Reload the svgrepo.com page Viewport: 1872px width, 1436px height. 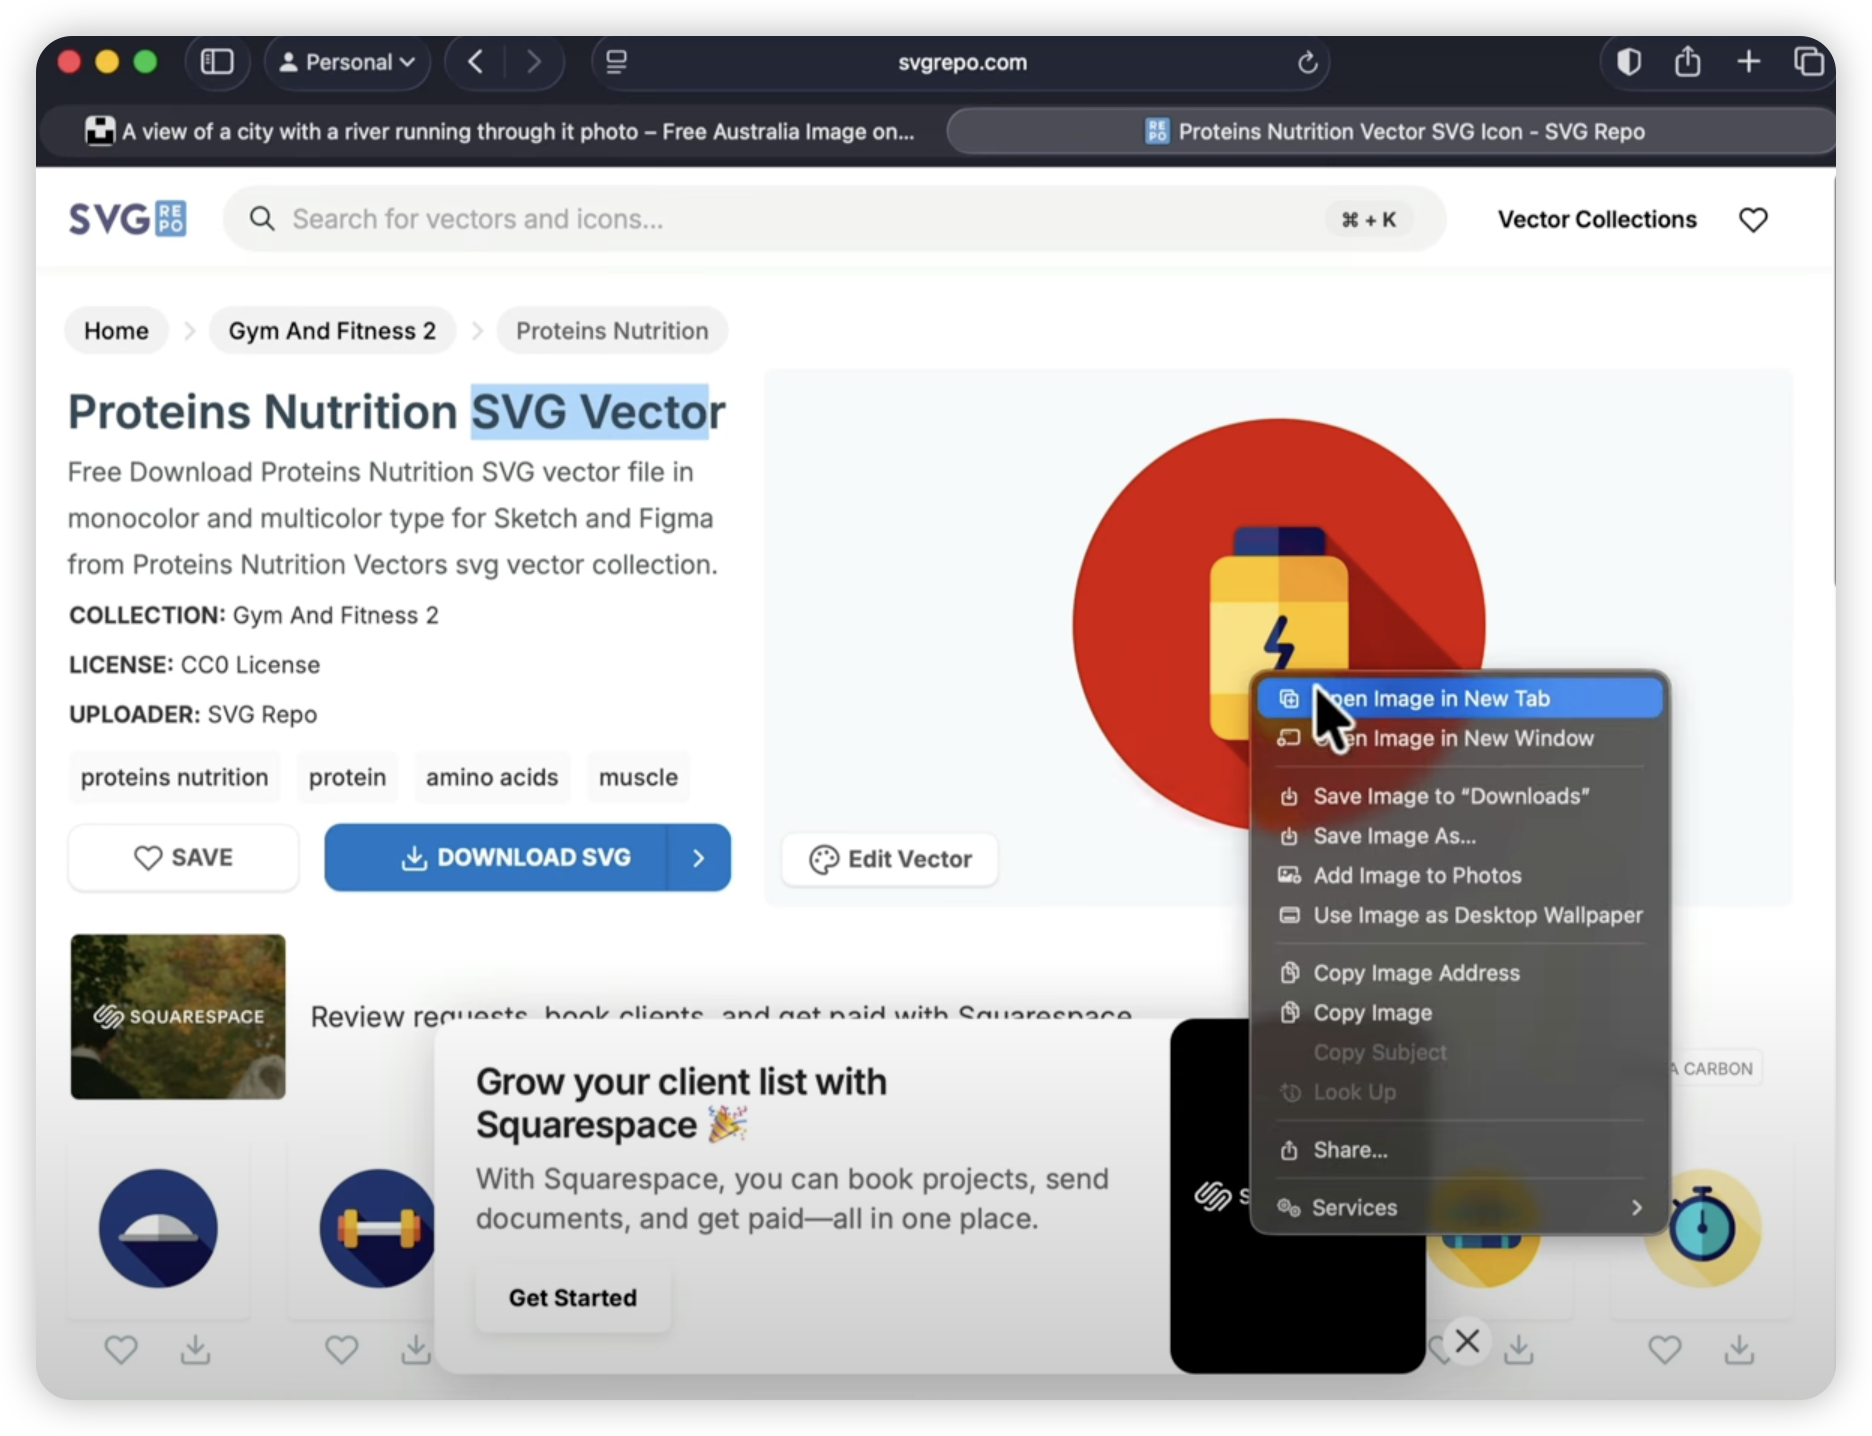click(1307, 63)
